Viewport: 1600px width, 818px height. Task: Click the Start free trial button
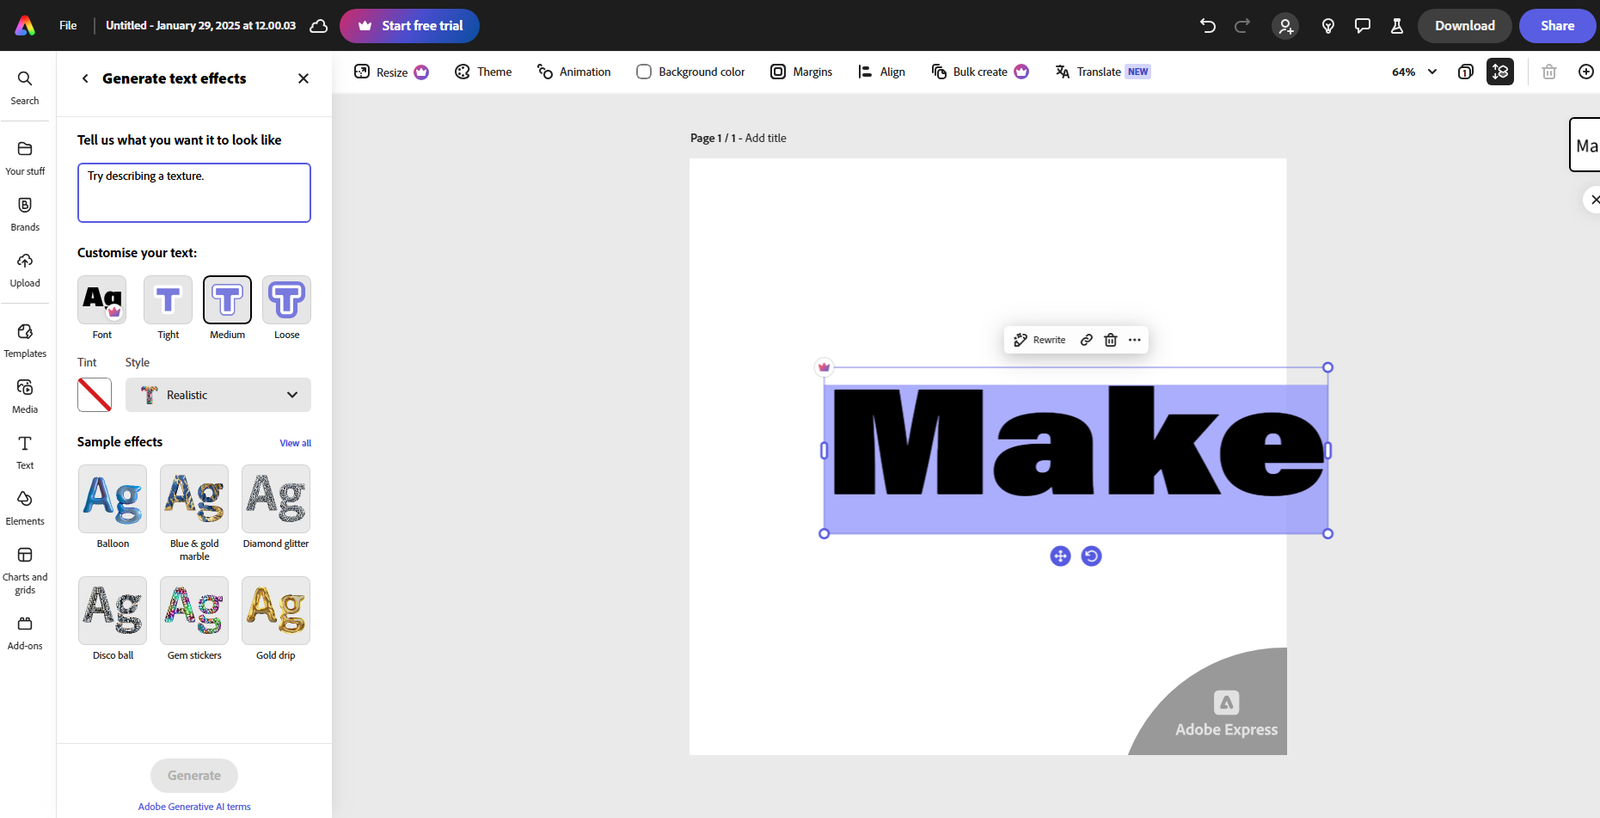point(410,26)
